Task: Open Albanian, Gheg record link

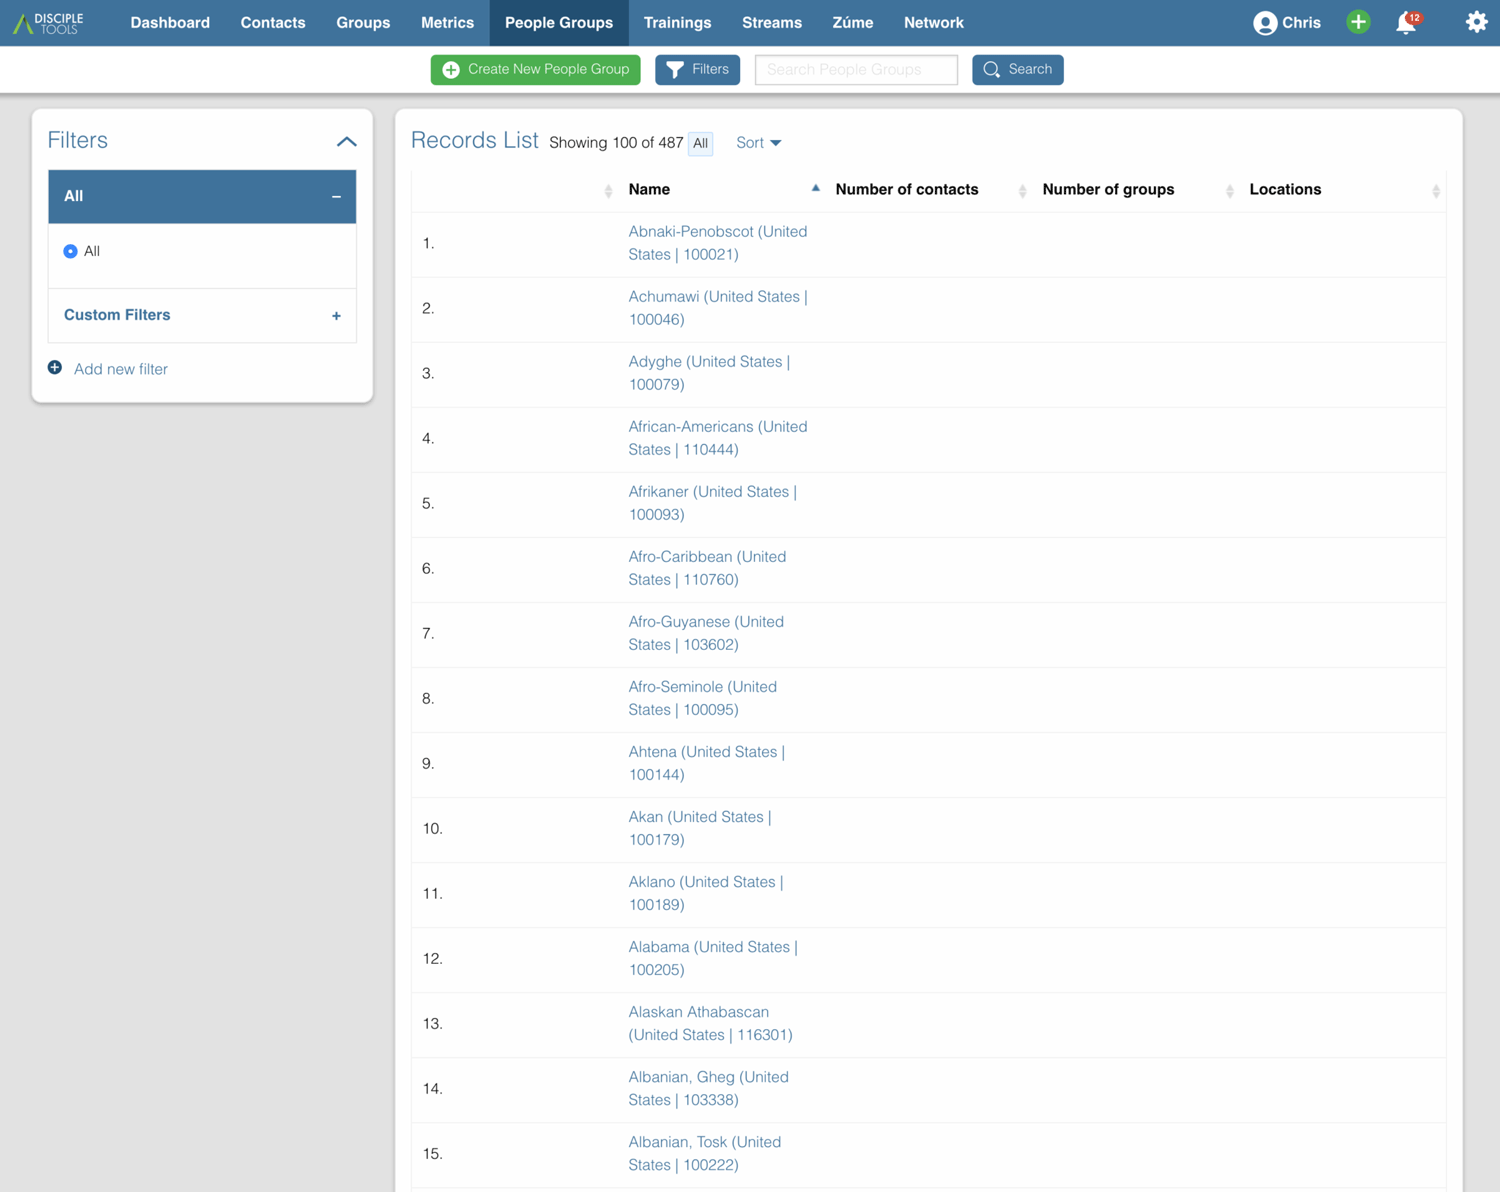Action: 709,1088
